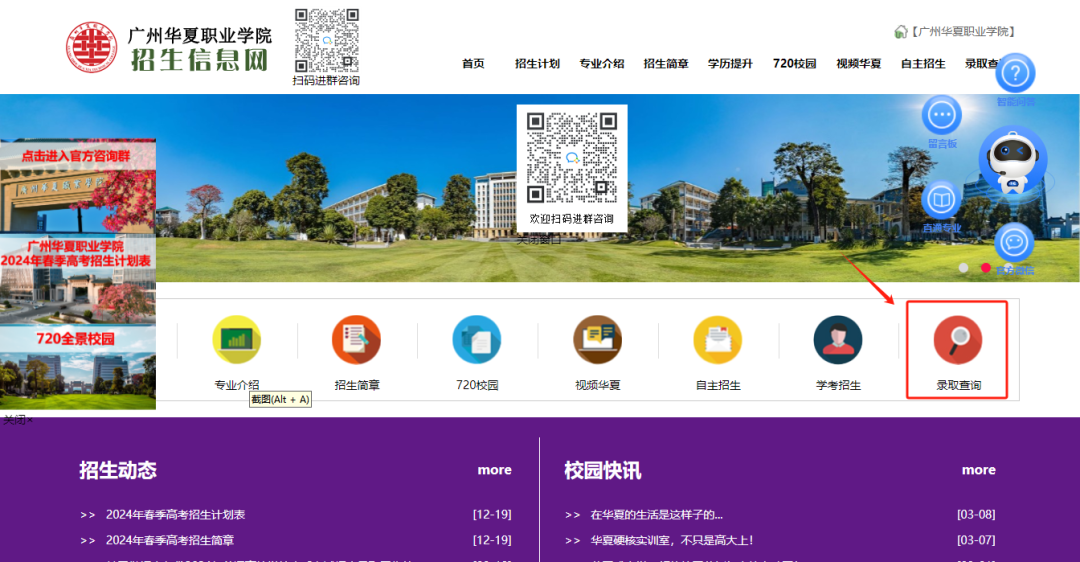The height and width of the screenshot is (562, 1080).
Task: Open the 2024年春季高考招生简章 news link
Action: point(170,541)
